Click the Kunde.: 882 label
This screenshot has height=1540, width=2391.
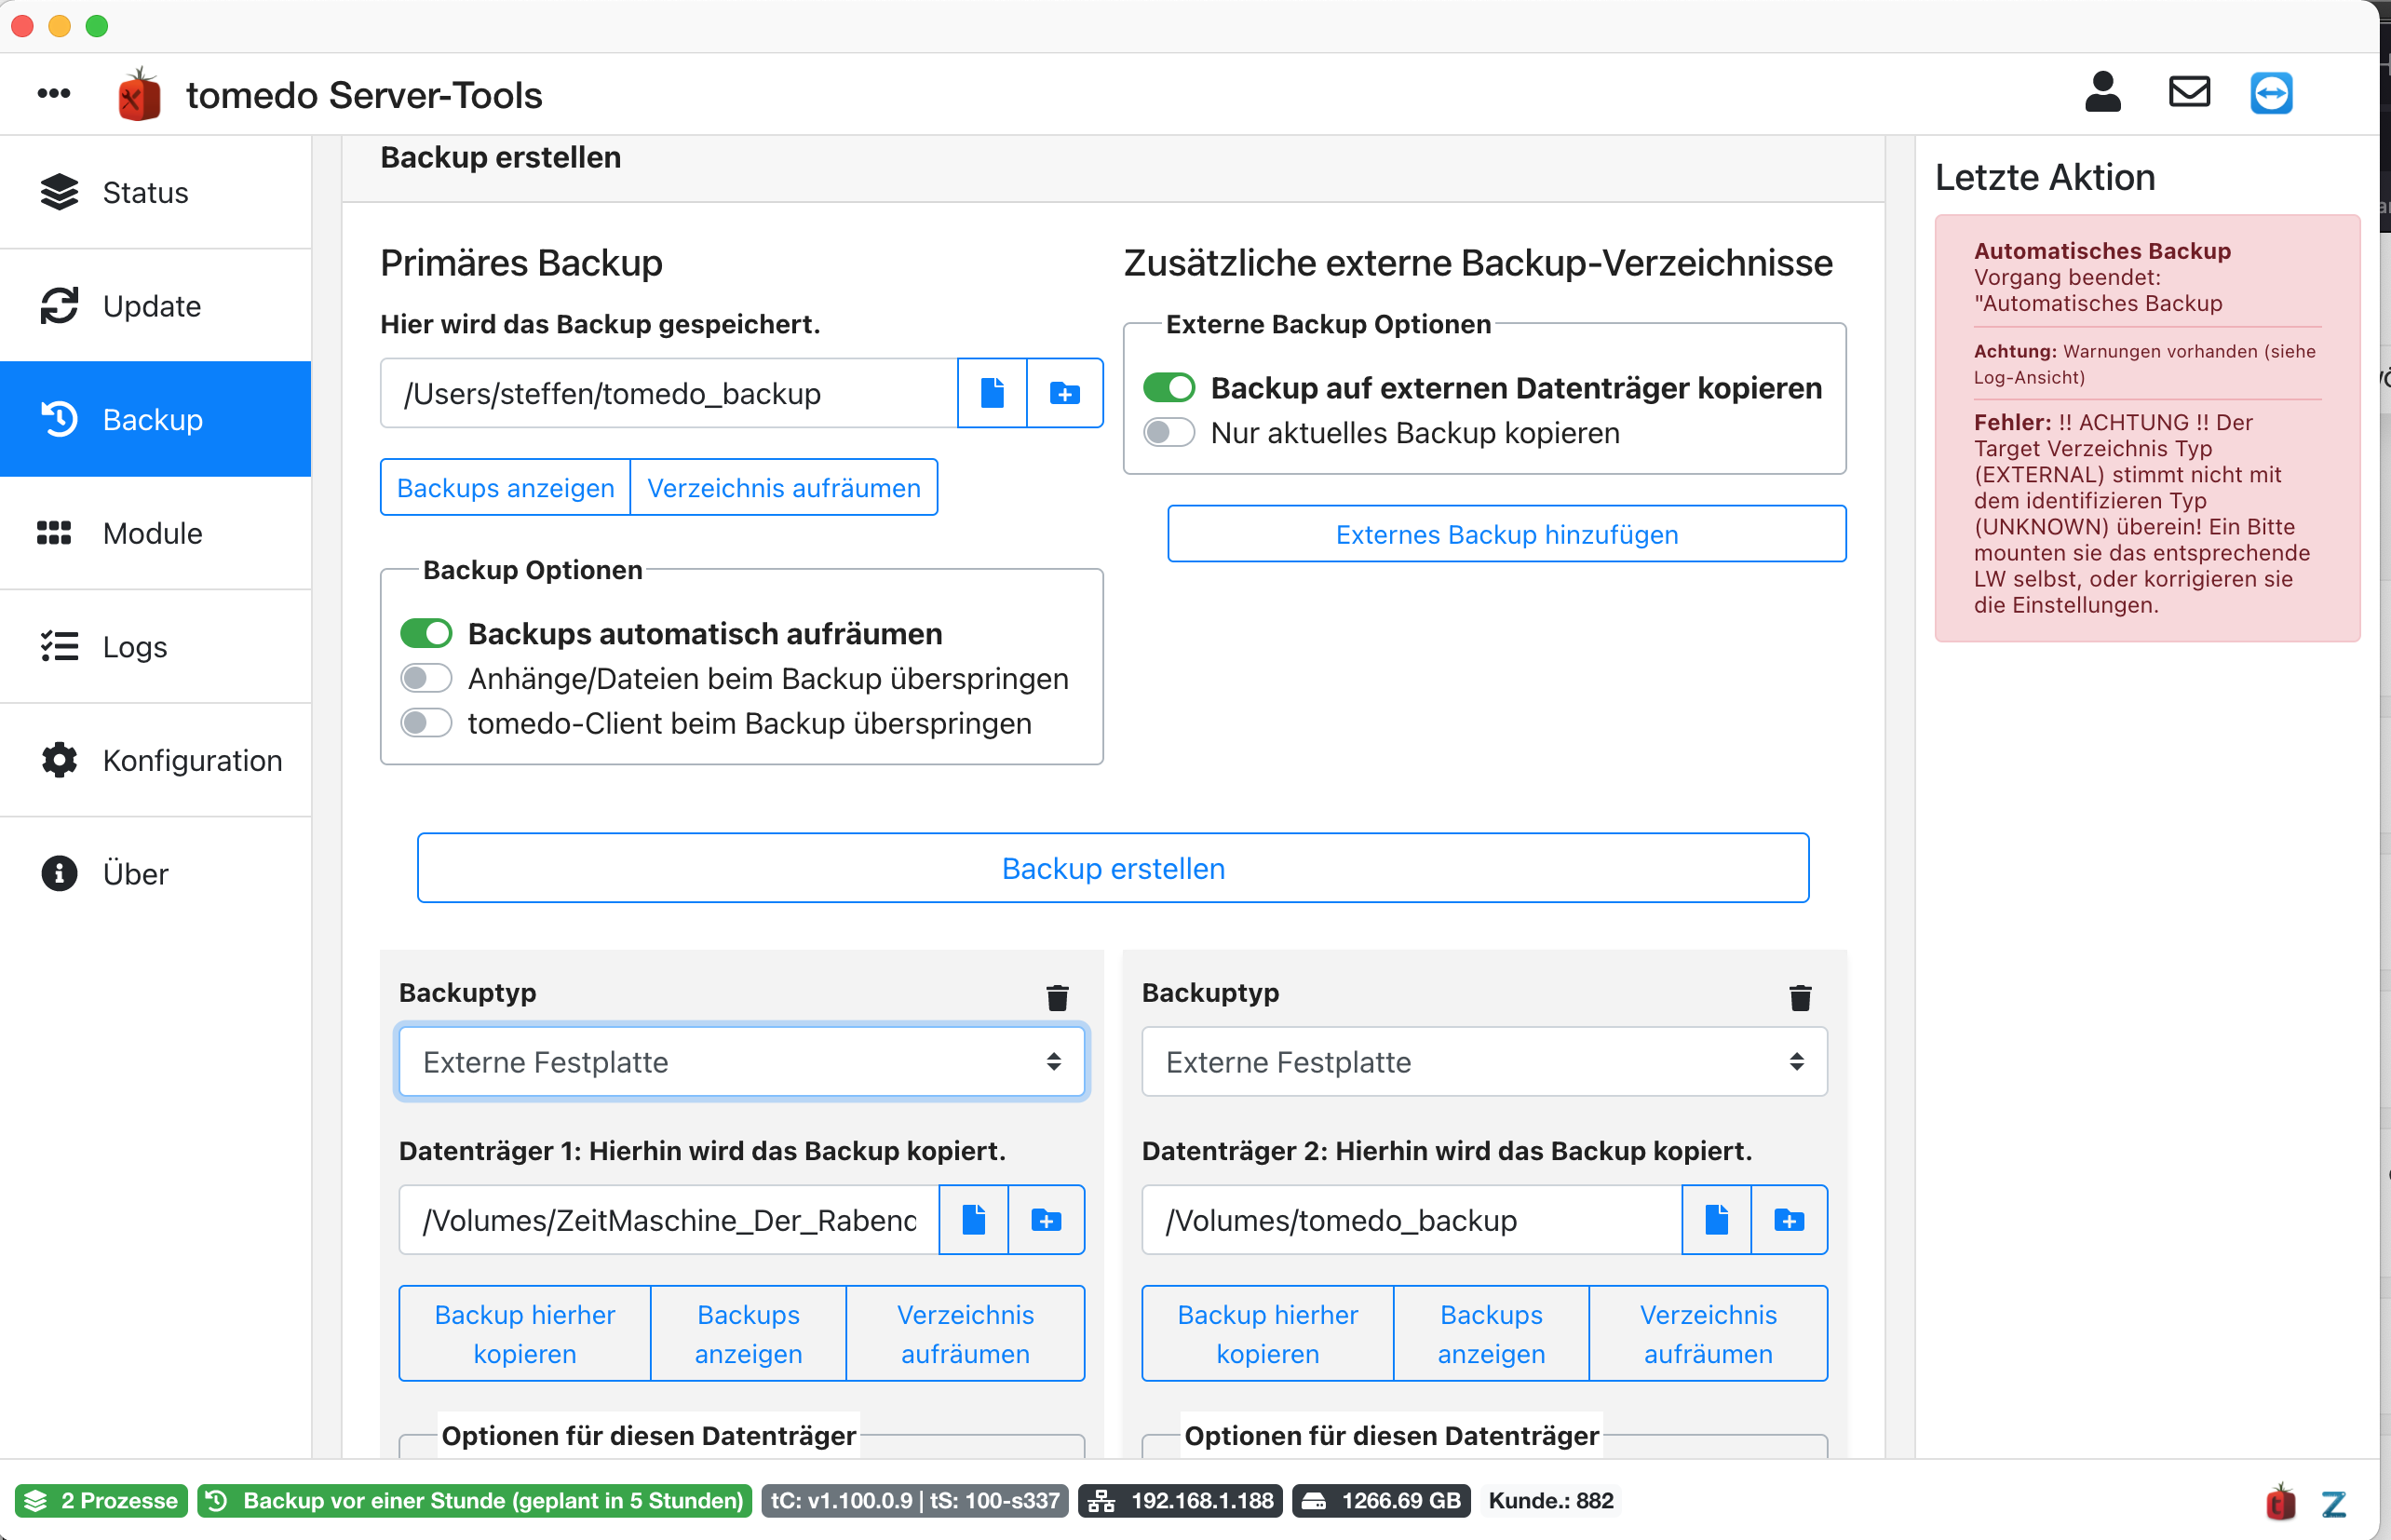(1551, 1500)
